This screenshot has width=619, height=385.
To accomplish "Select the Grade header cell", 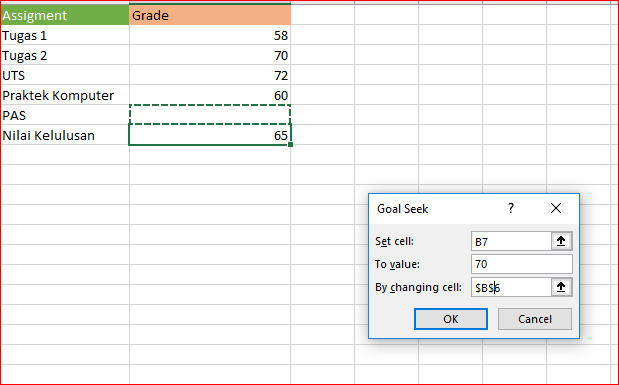I will (210, 15).
